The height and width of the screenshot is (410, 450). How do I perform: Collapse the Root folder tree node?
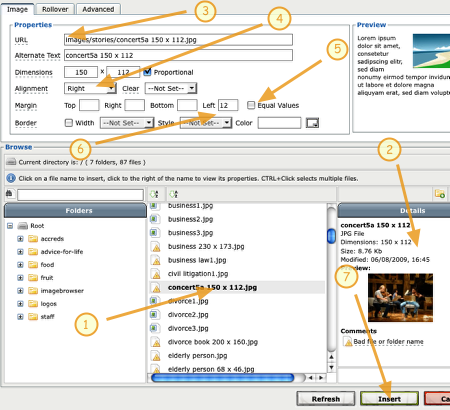coord(10,226)
